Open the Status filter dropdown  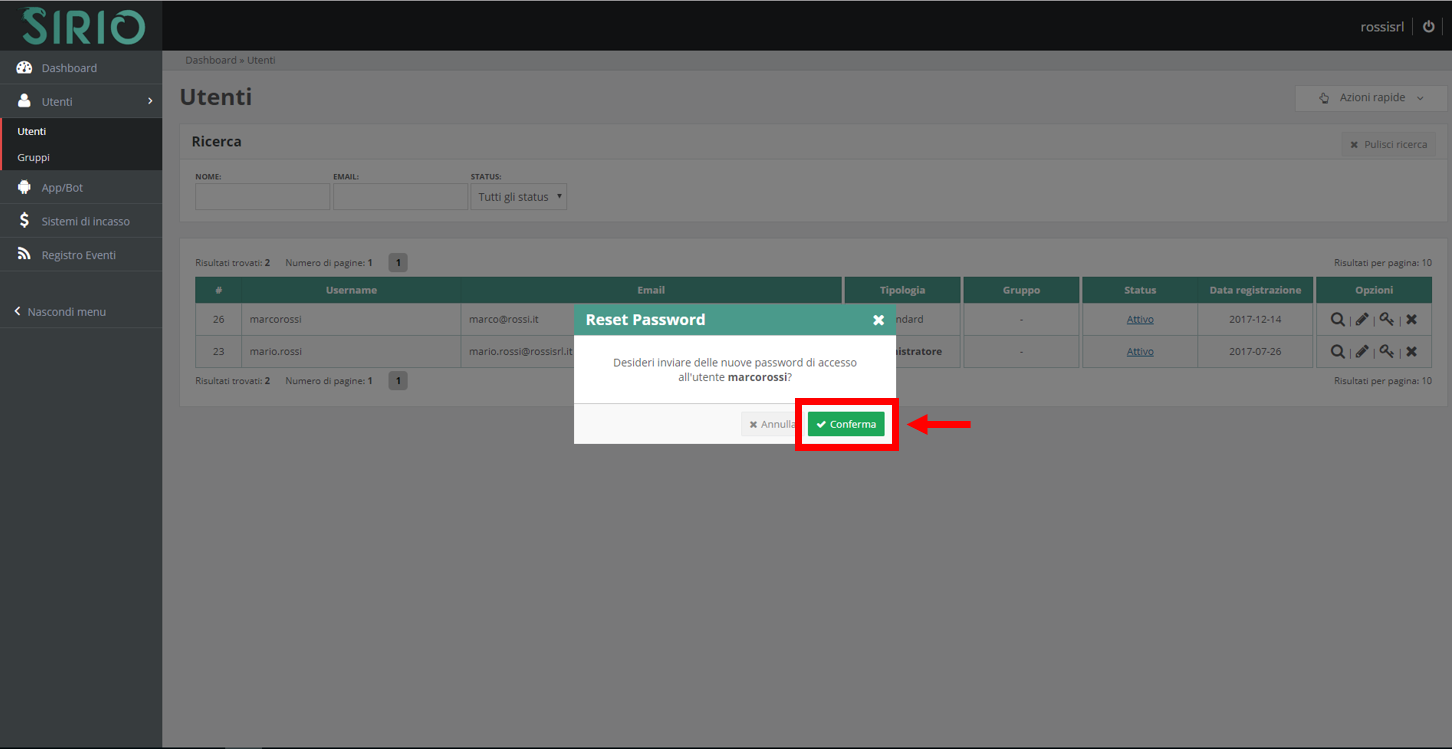pos(518,197)
